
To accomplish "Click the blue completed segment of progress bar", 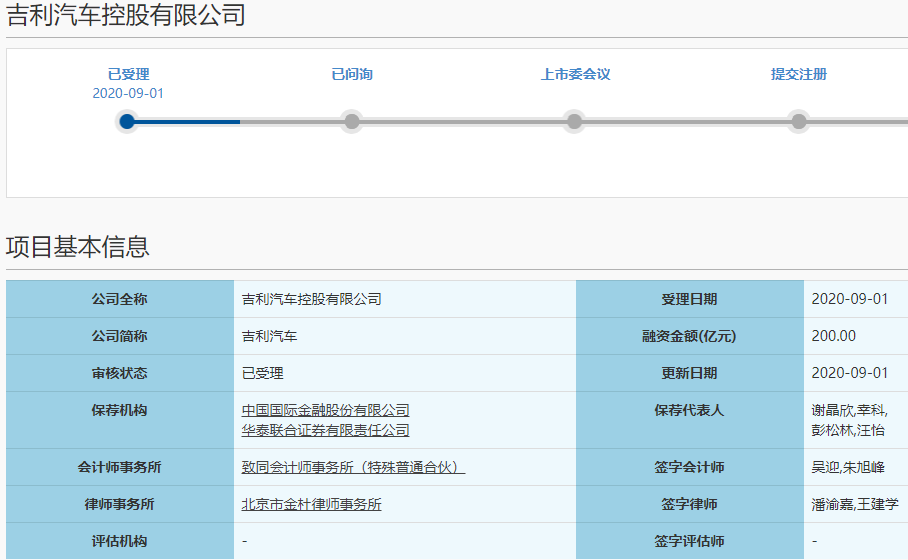I will (188, 122).
